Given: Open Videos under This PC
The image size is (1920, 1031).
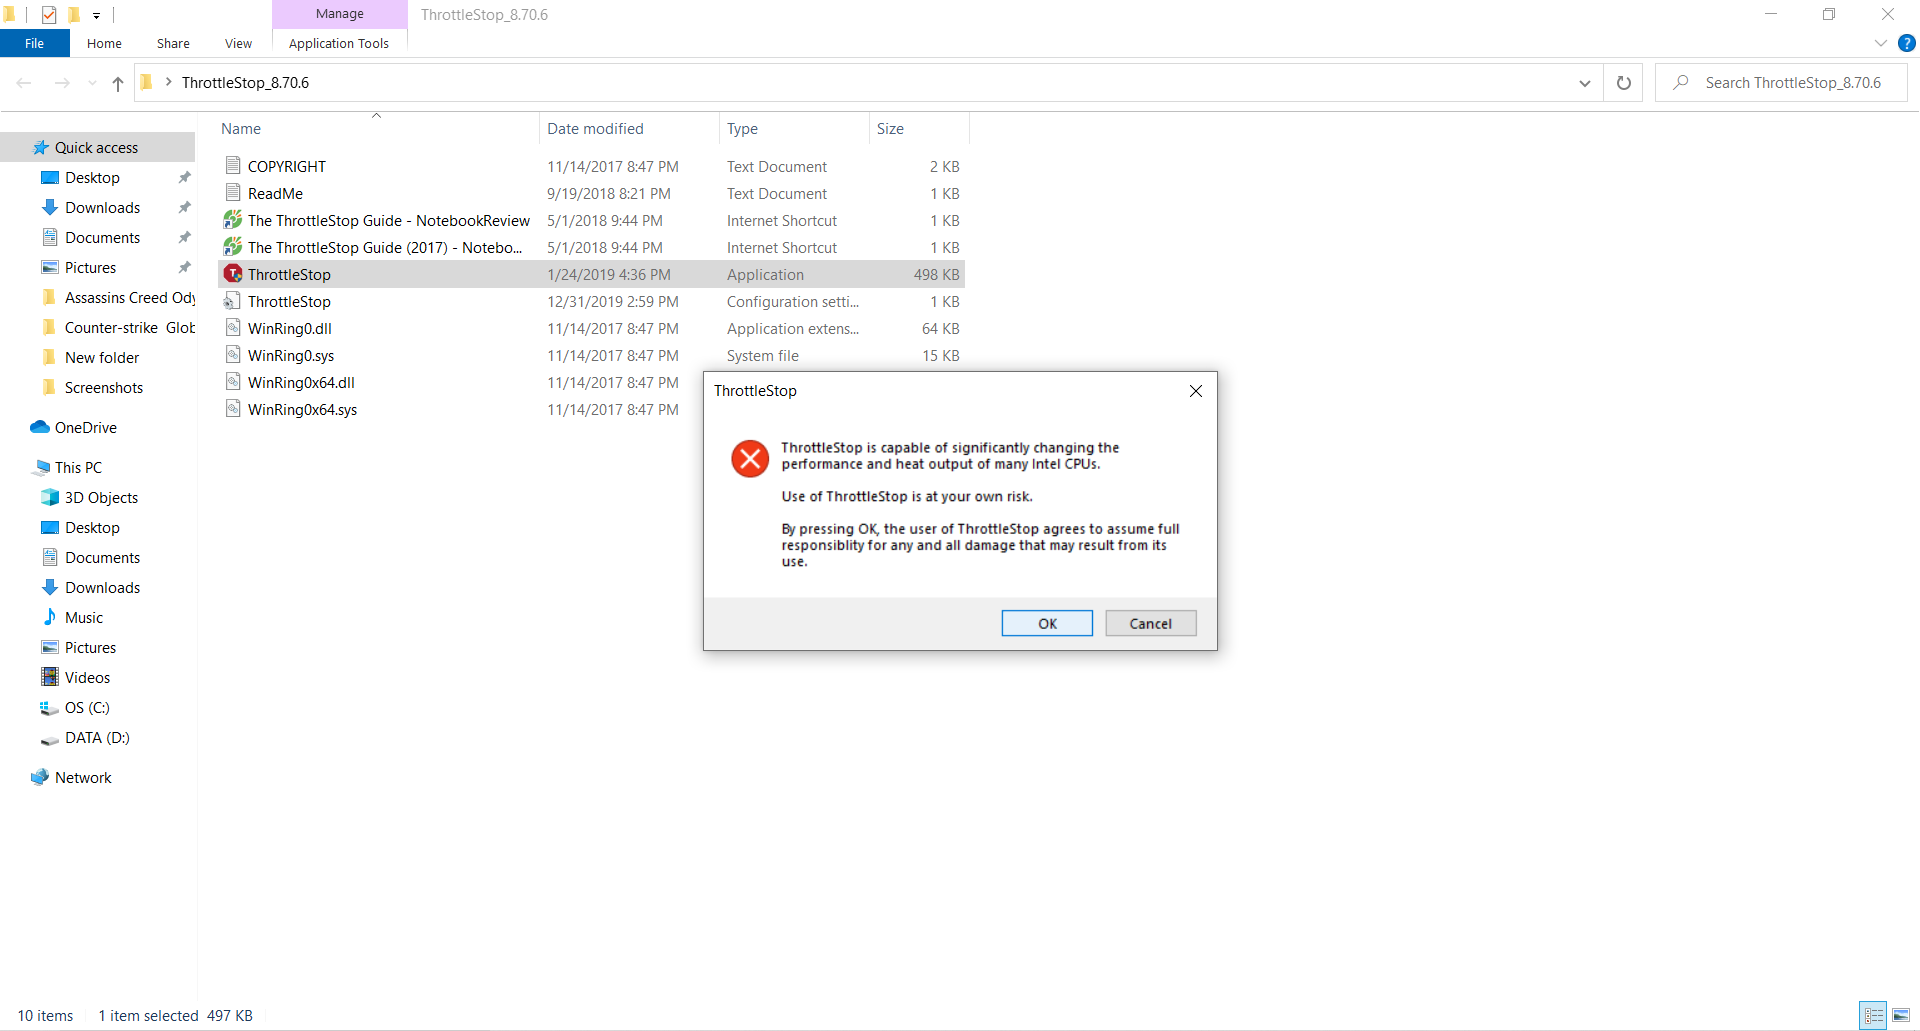Looking at the screenshot, I should (87, 677).
